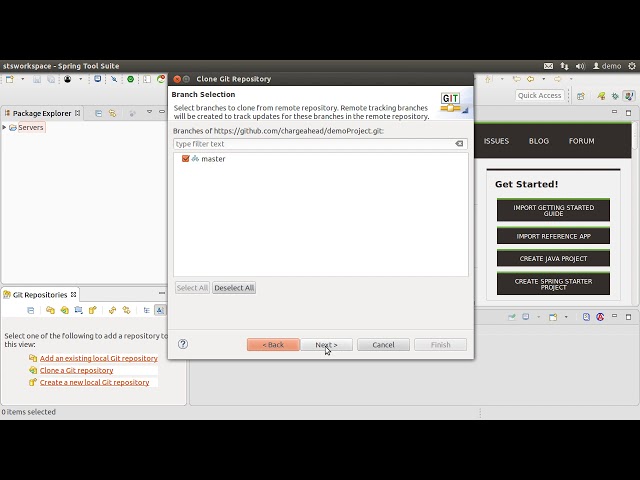Click the Back button in the clone wizard
This screenshot has height=480, width=640.
[273, 345]
